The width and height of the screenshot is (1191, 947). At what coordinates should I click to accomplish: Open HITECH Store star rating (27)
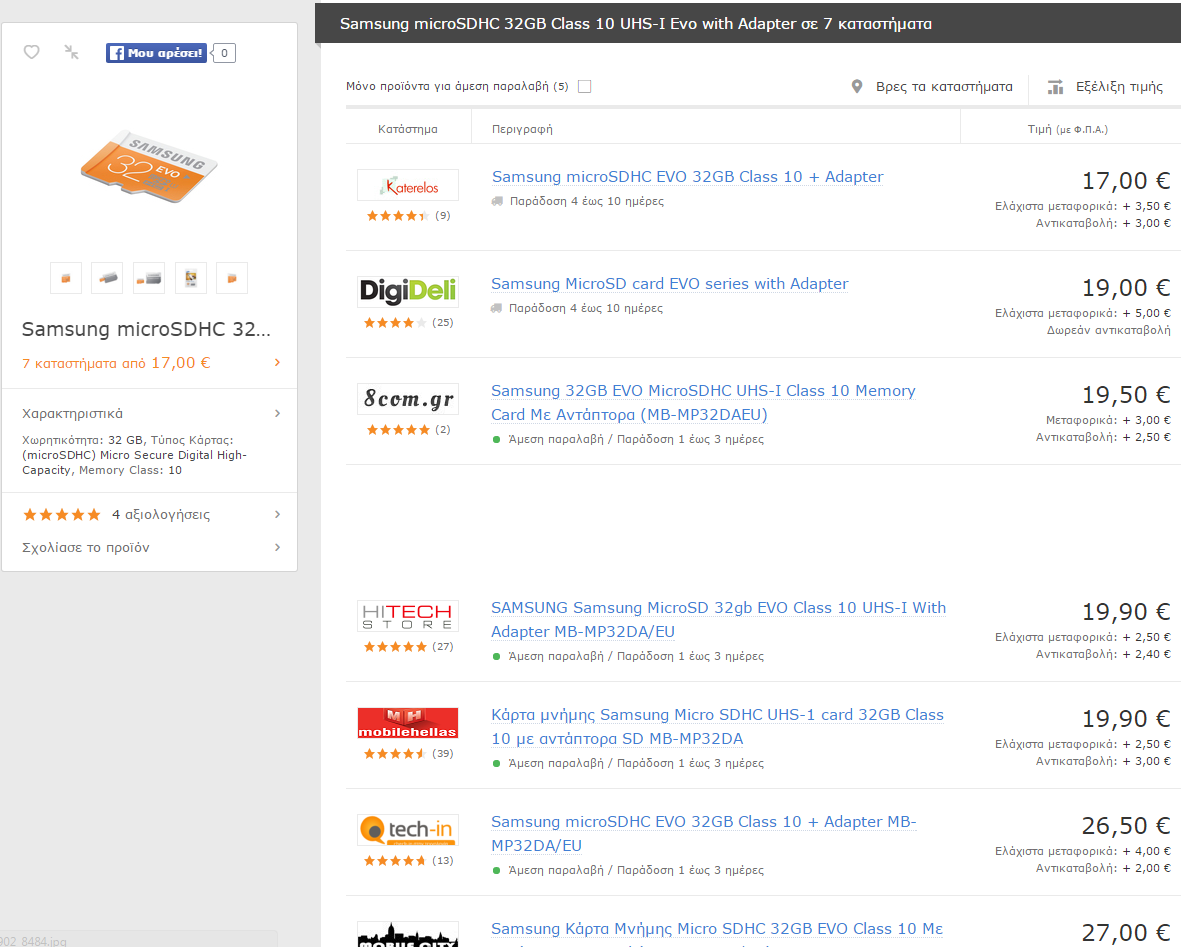click(408, 647)
